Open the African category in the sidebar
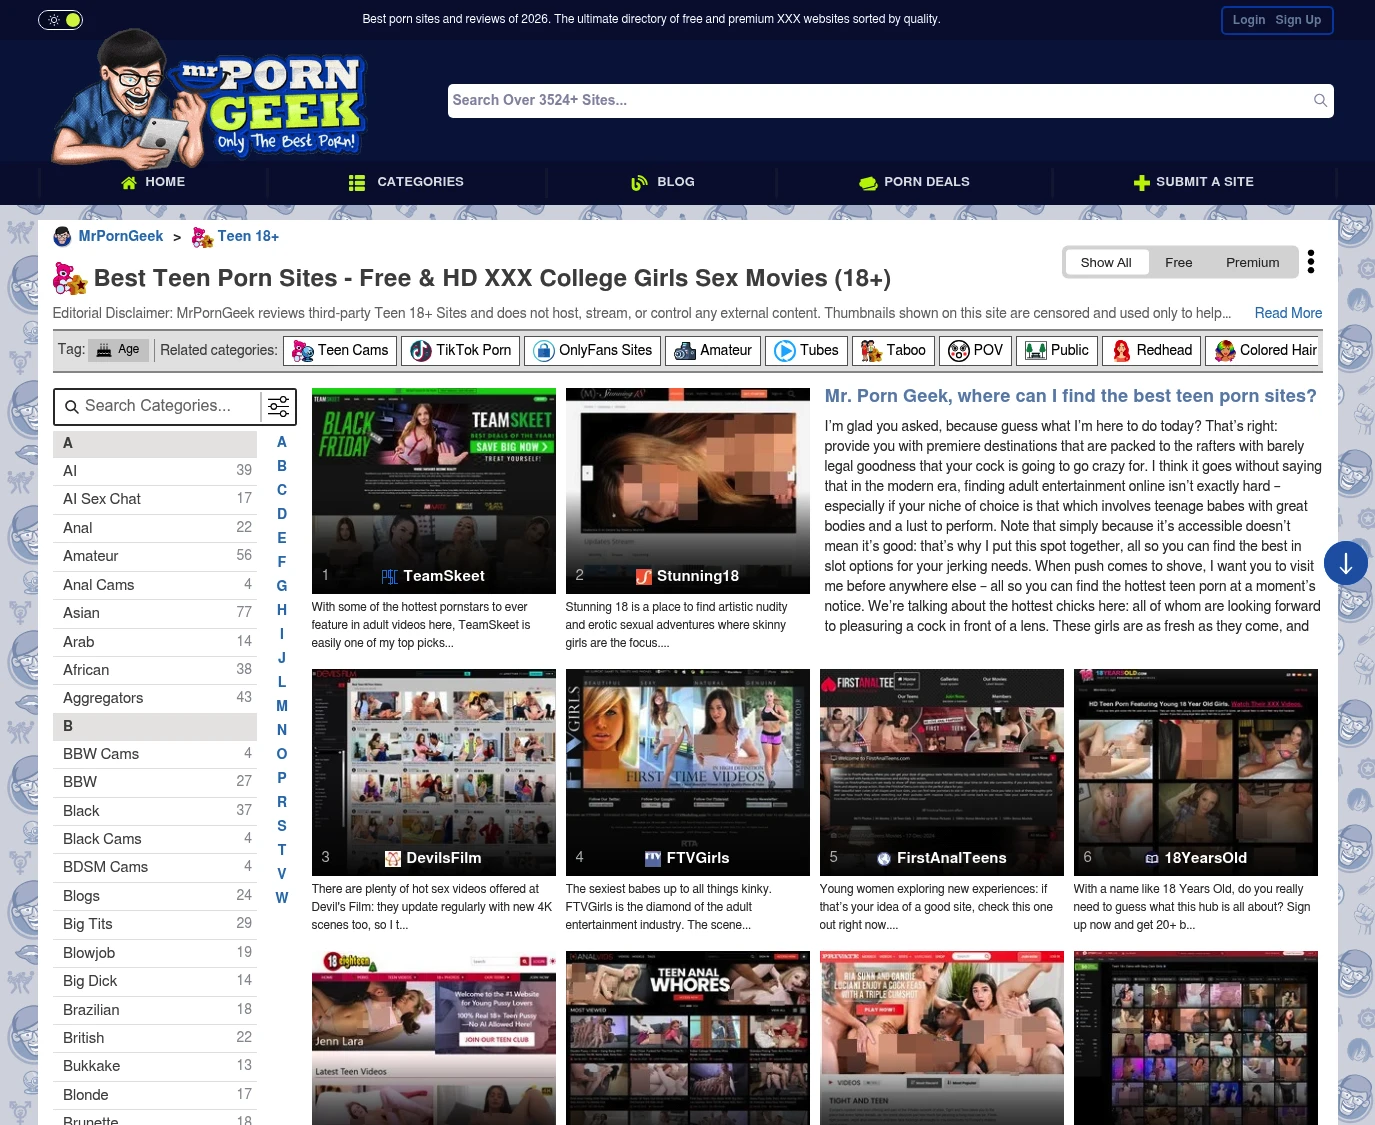 (155, 670)
